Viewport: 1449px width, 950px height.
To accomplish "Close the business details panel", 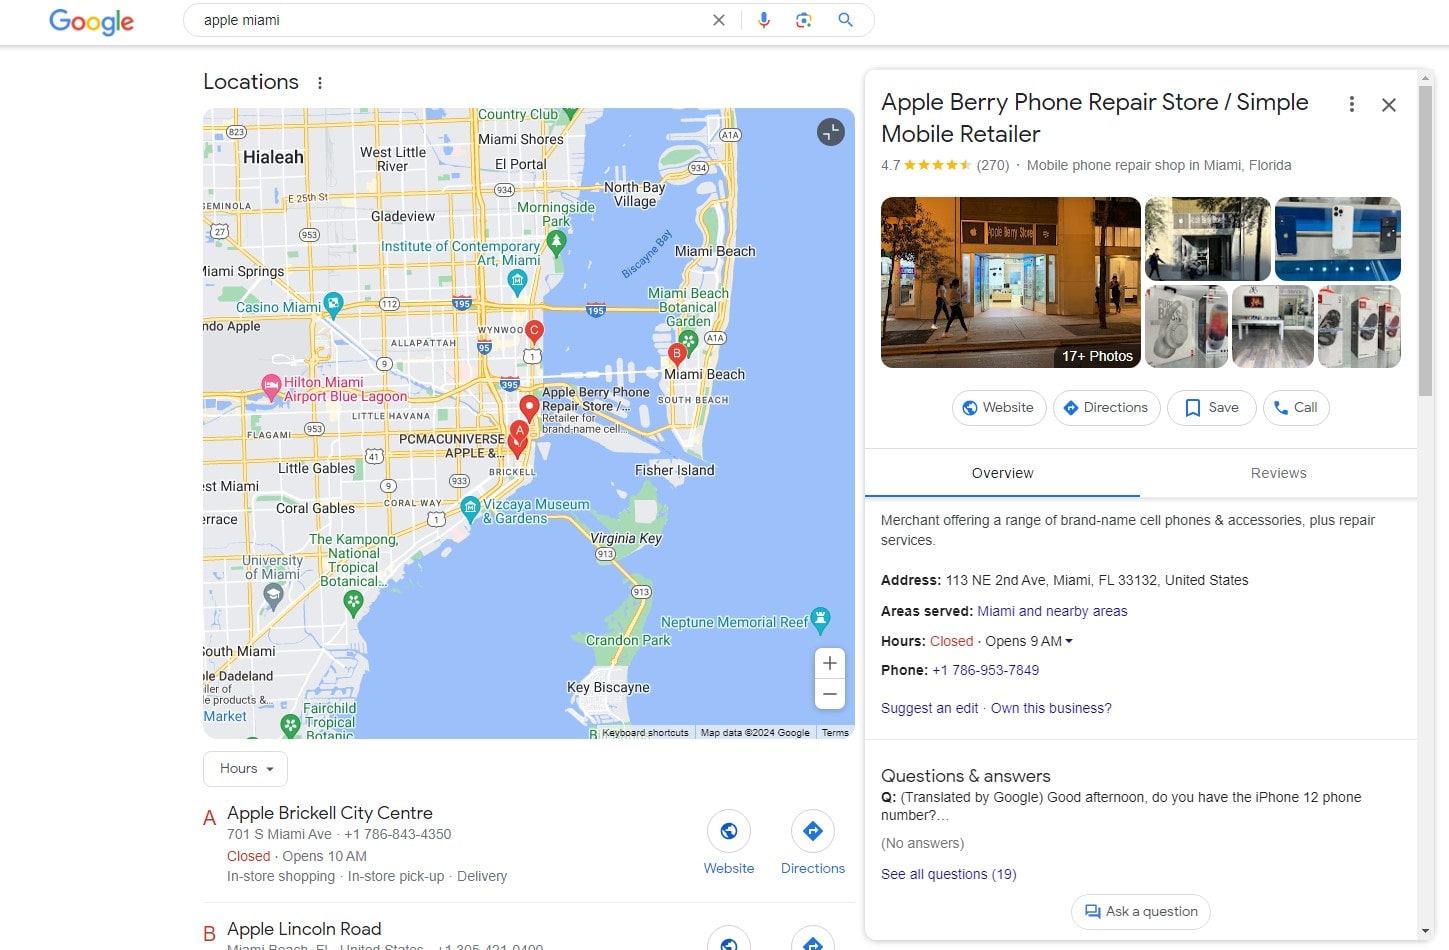I will [x=1389, y=104].
